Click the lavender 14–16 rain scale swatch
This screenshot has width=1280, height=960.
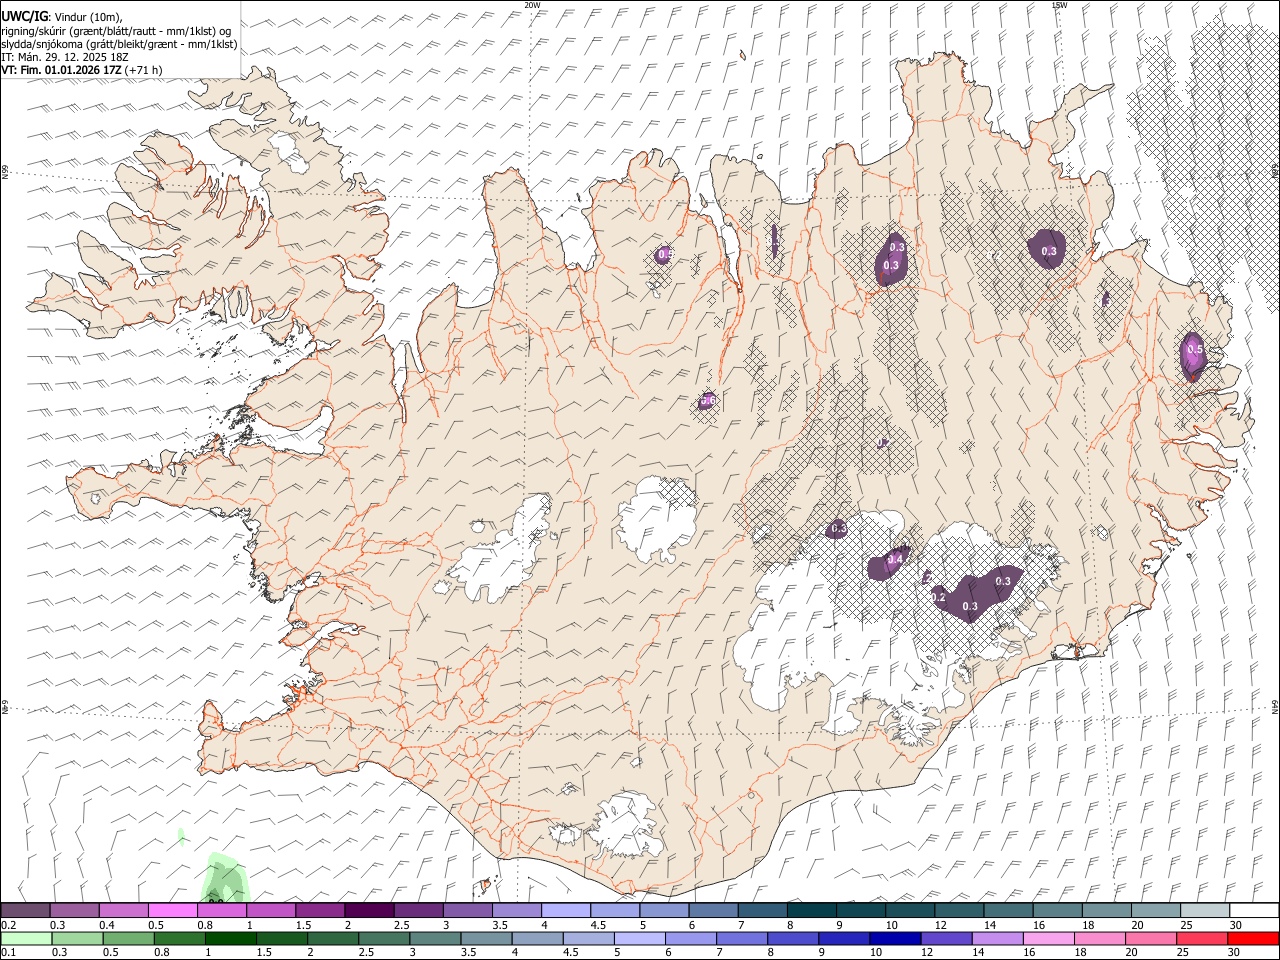pos(997,938)
